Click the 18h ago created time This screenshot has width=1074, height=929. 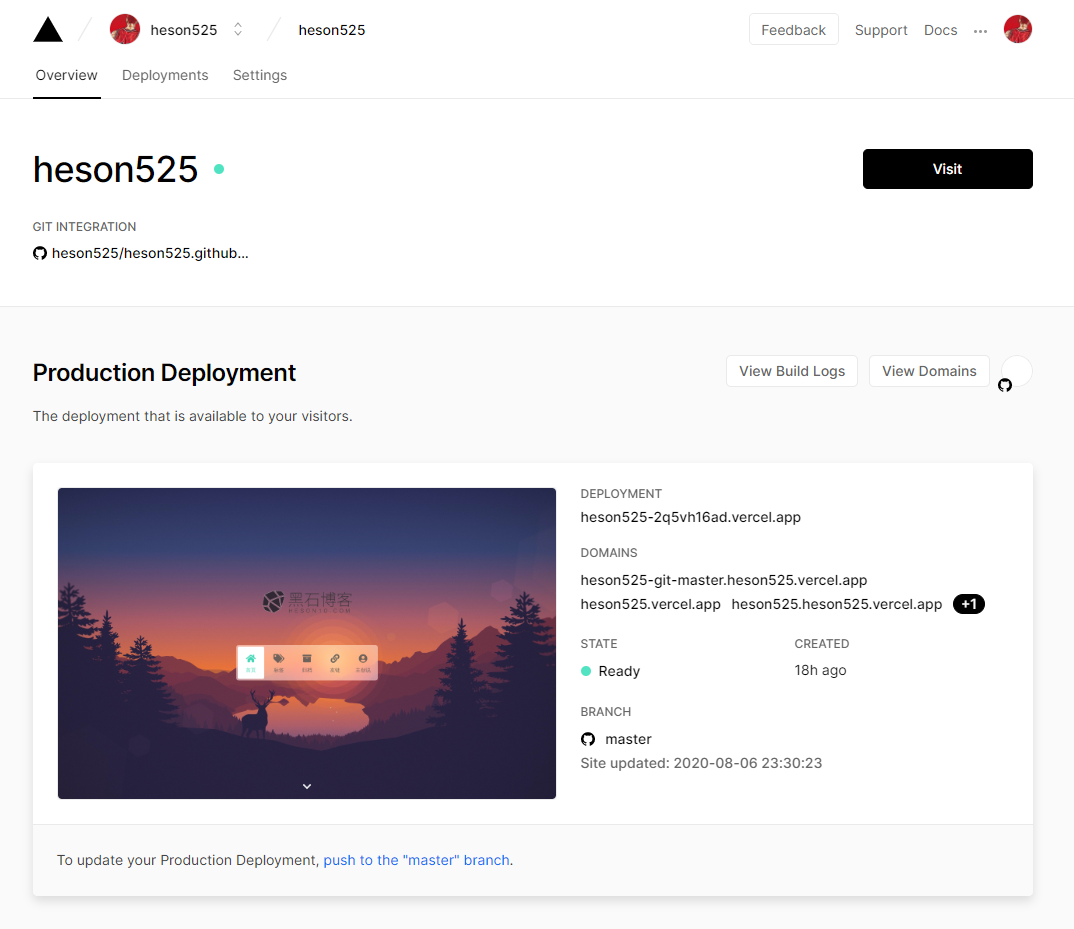(x=820, y=671)
